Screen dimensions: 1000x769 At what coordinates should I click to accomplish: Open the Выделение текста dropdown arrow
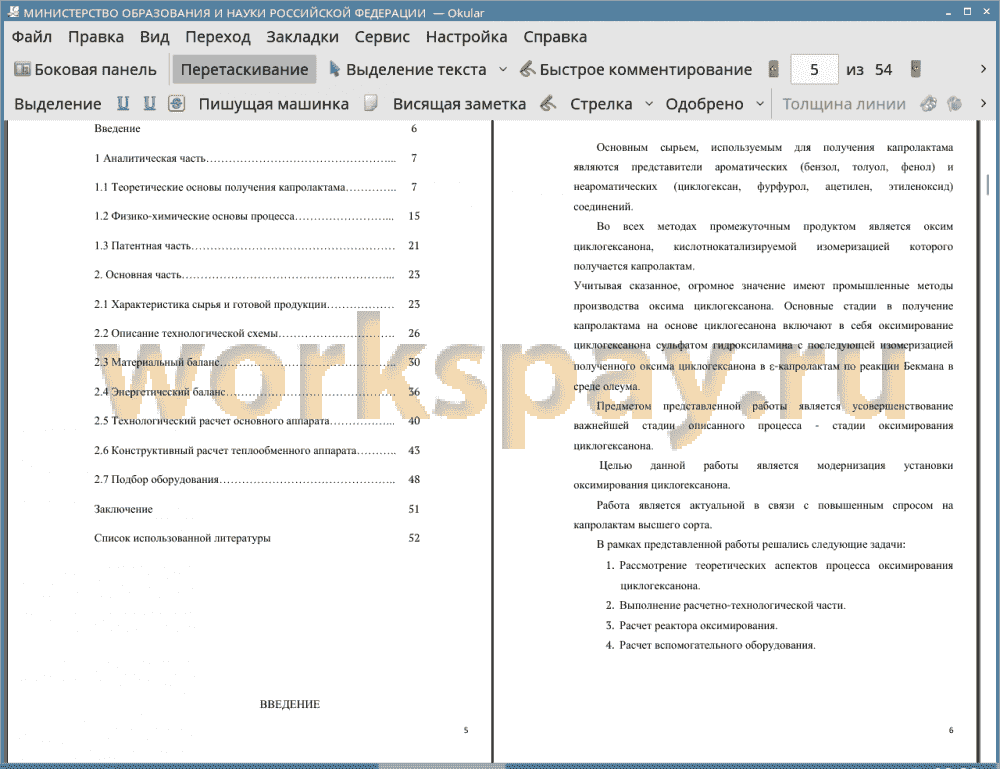(x=503, y=70)
